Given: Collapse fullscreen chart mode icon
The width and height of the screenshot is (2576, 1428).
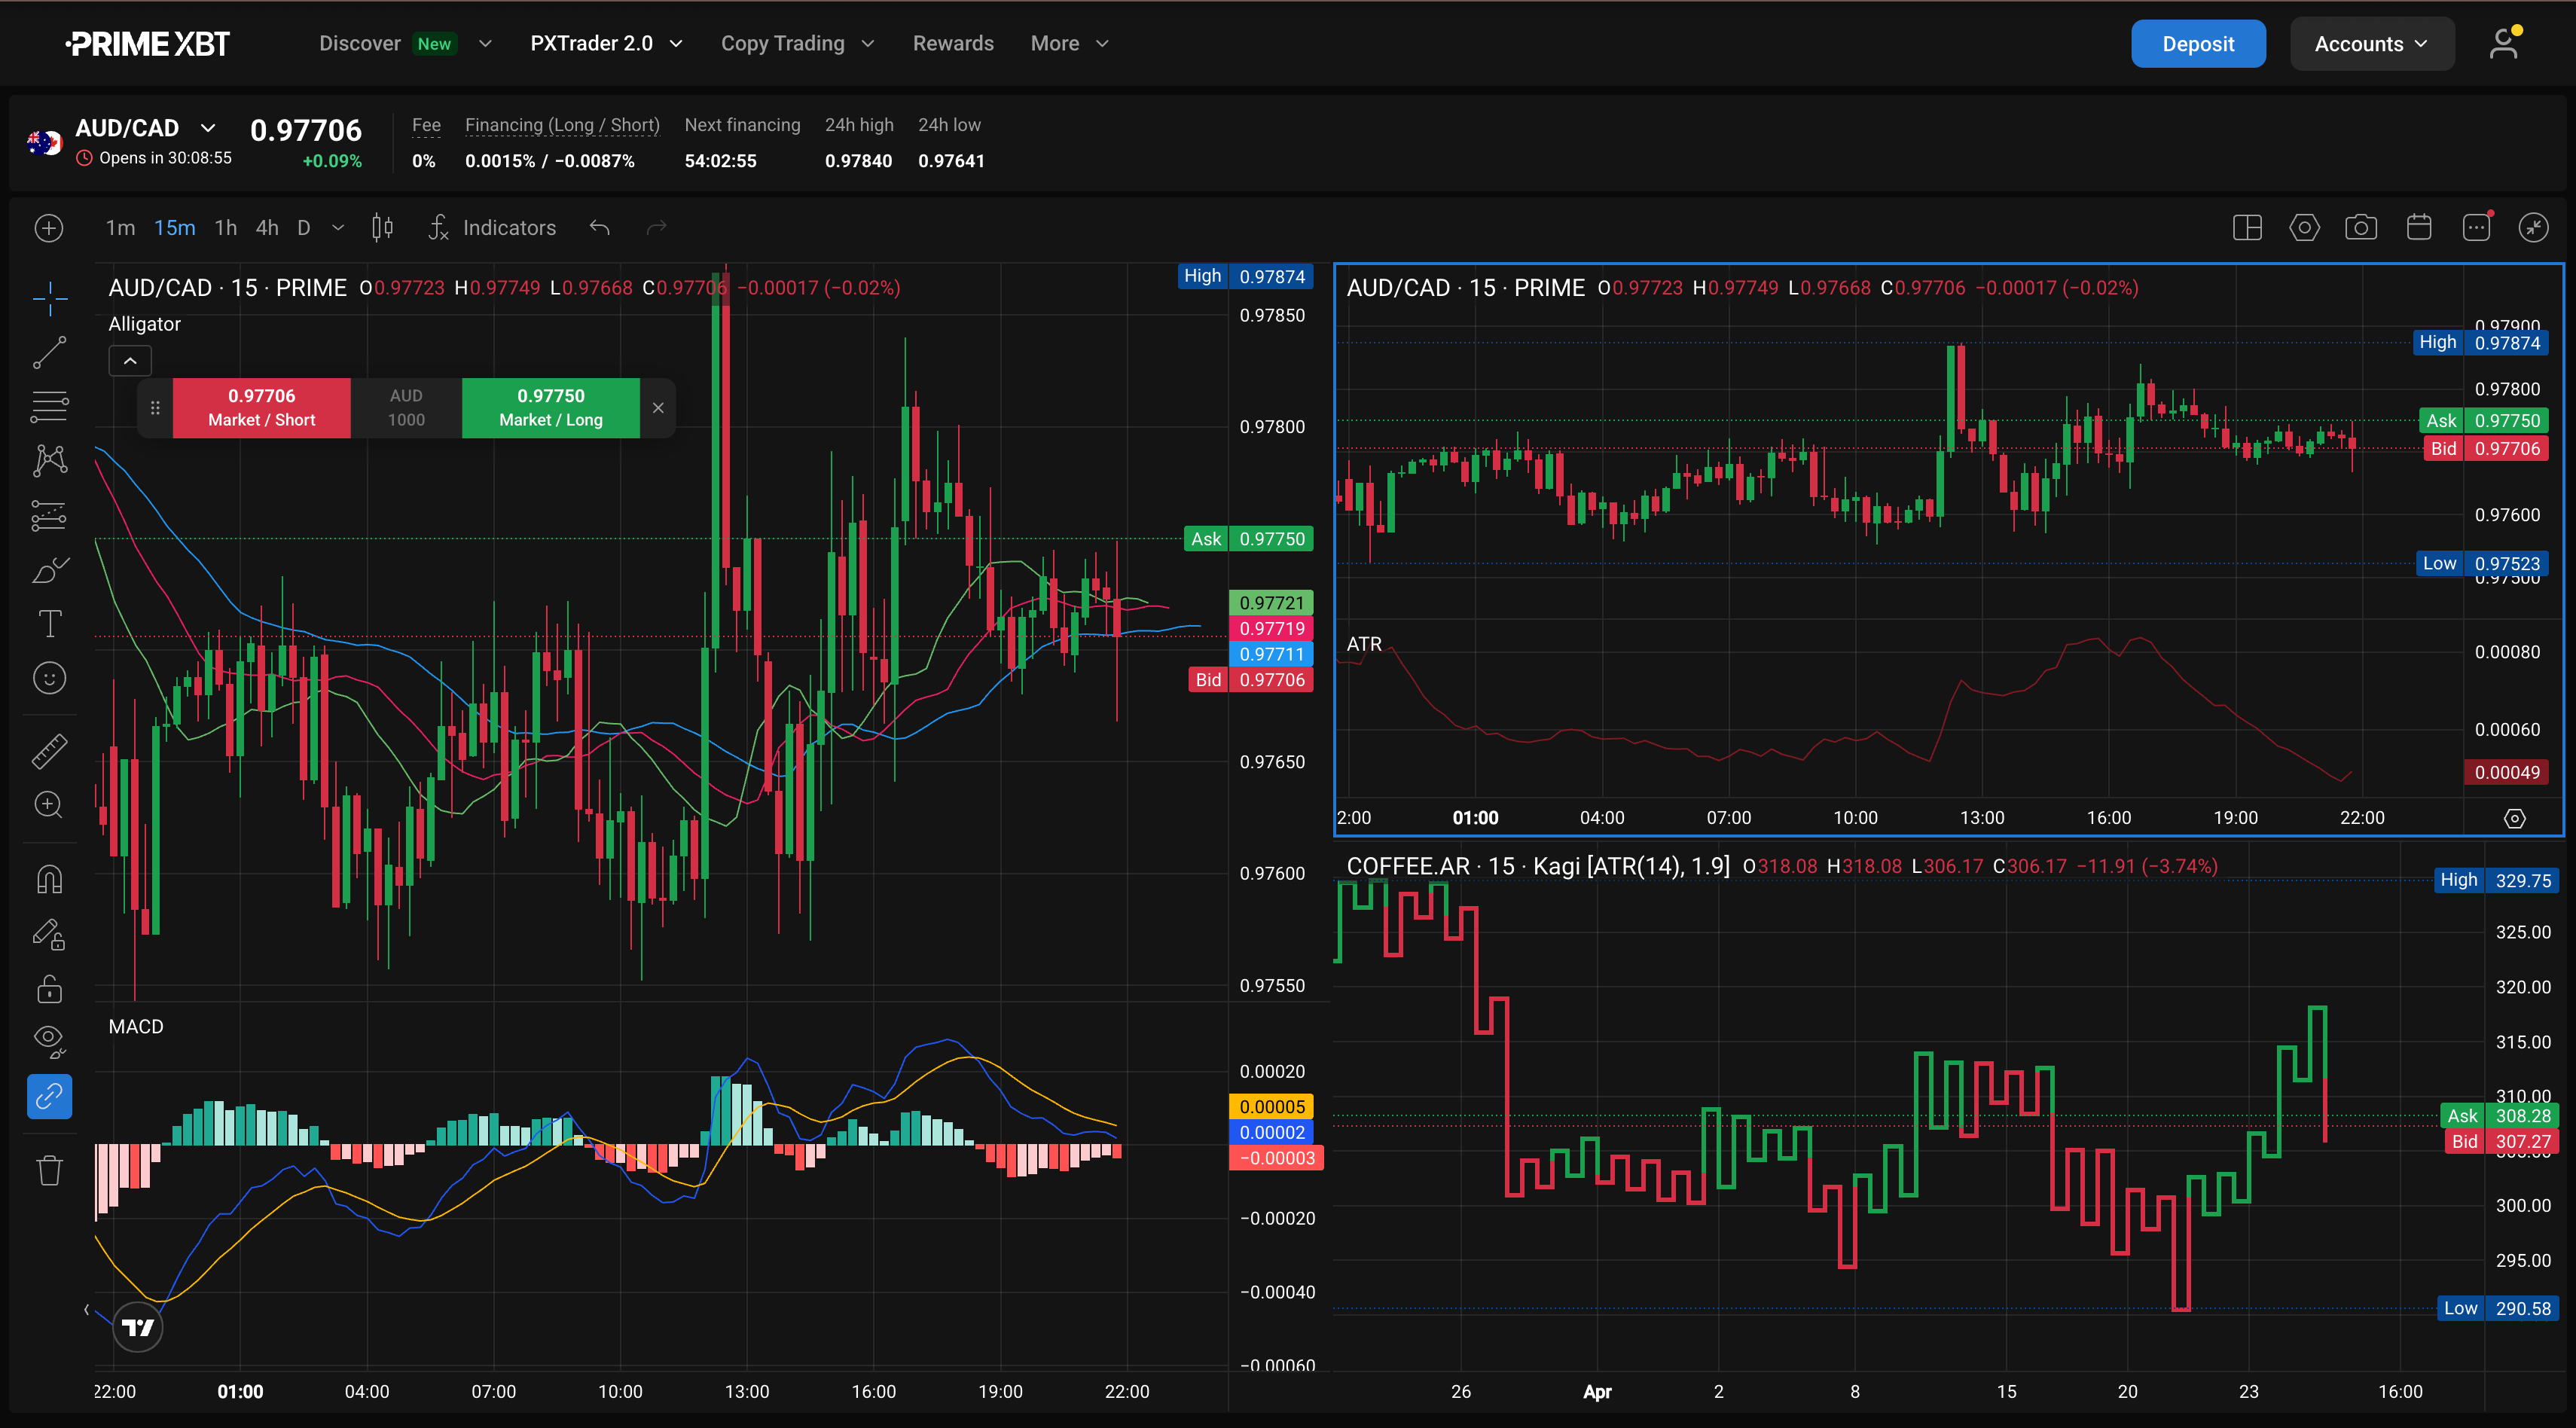Looking at the screenshot, I should (x=2533, y=228).
